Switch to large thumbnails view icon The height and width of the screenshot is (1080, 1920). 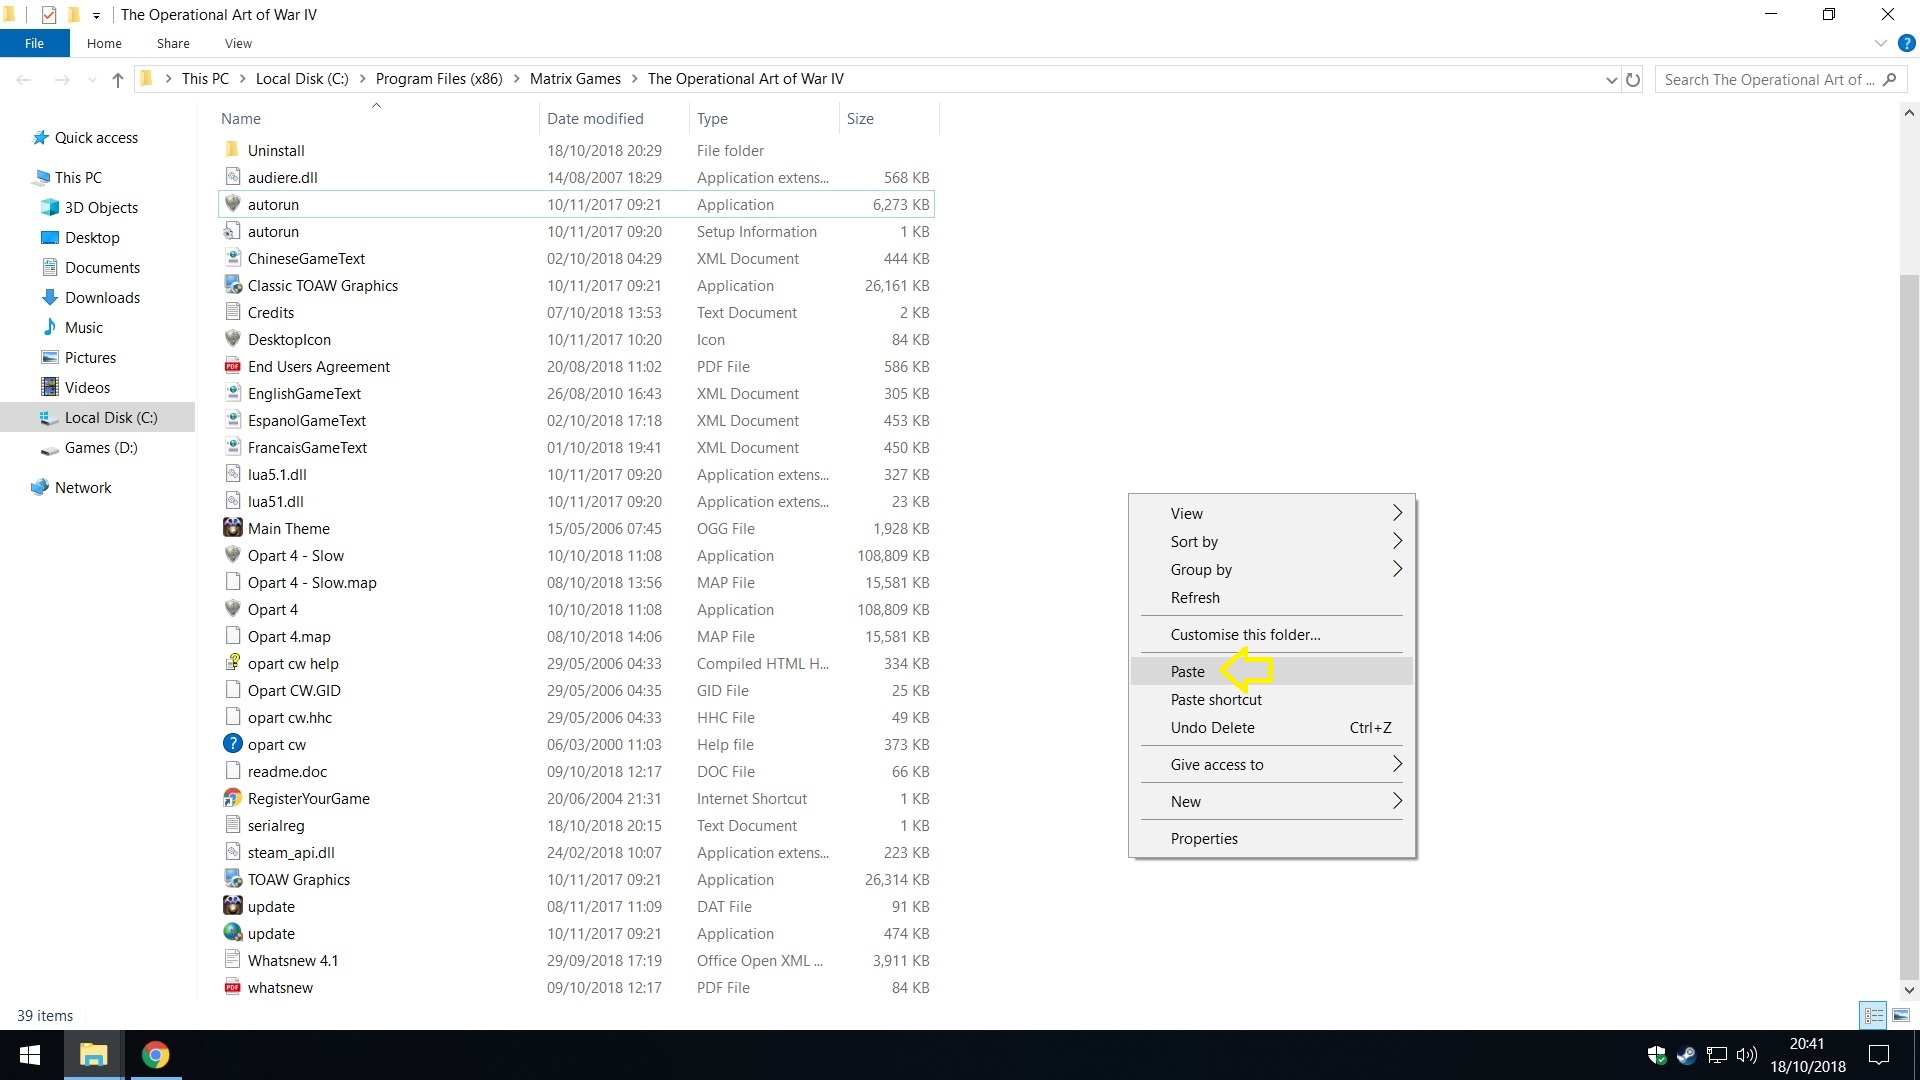tap(1901, 1015)
